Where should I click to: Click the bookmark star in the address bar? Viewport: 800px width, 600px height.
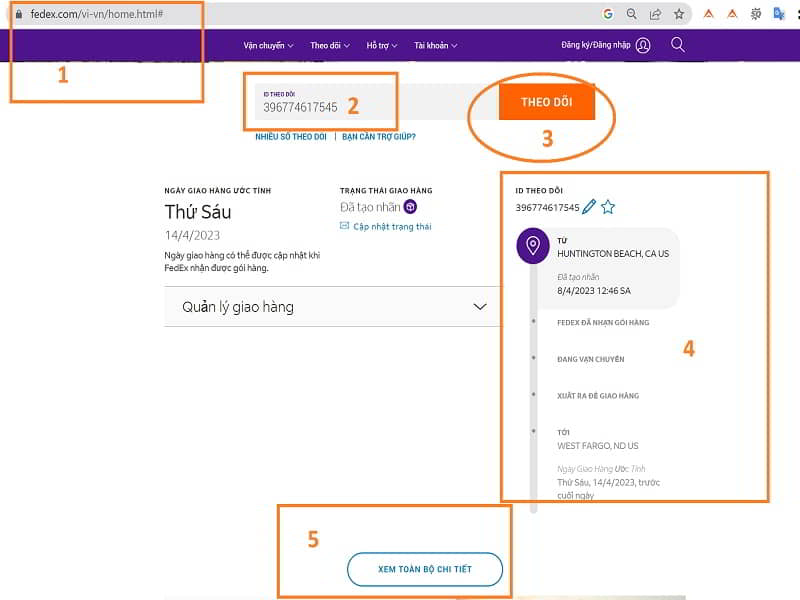680,14
